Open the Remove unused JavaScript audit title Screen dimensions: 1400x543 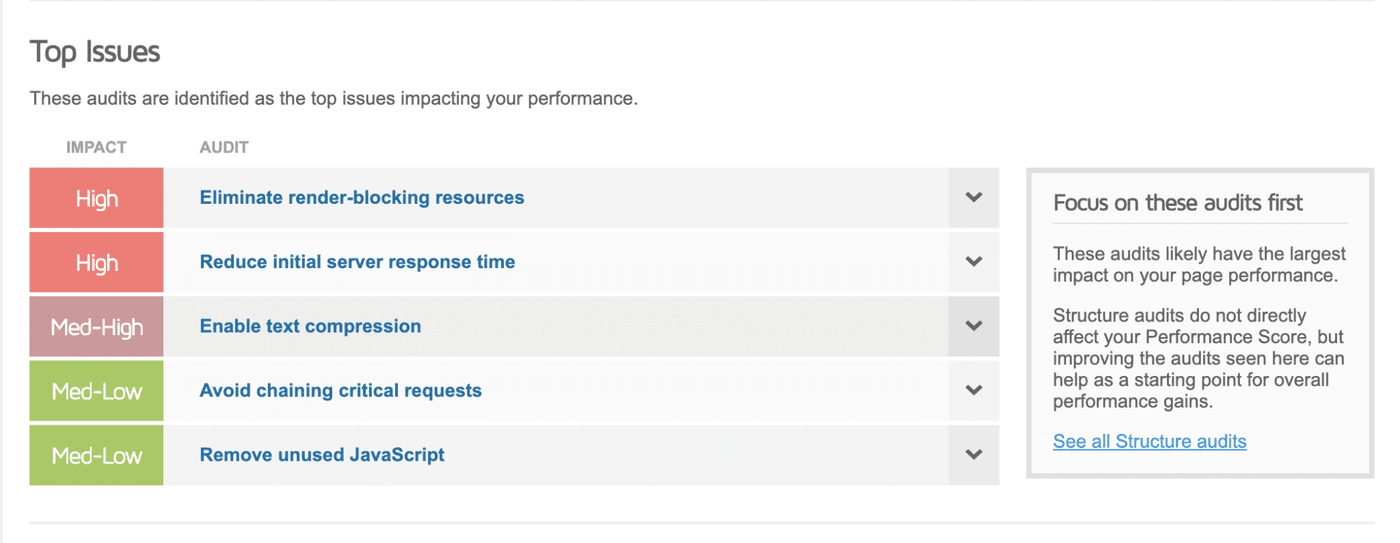(x=322, y=455)
